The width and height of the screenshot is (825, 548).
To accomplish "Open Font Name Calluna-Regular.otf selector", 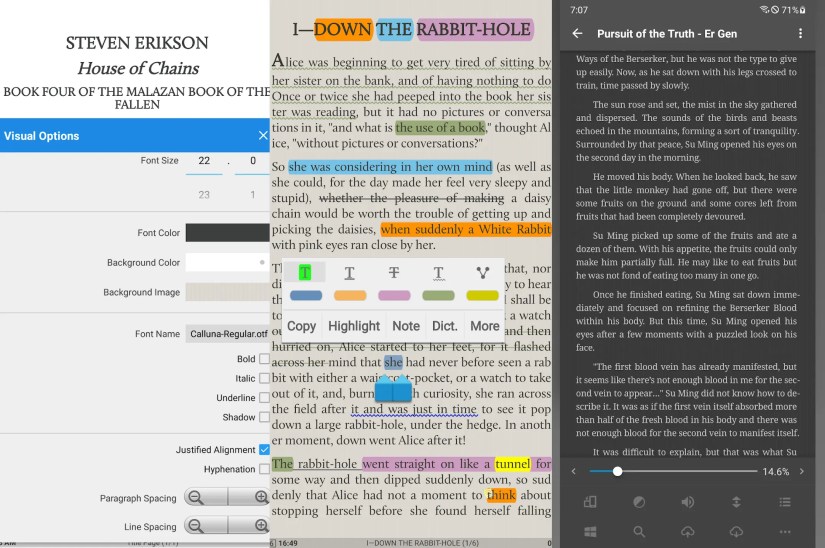I will (228, 334).
